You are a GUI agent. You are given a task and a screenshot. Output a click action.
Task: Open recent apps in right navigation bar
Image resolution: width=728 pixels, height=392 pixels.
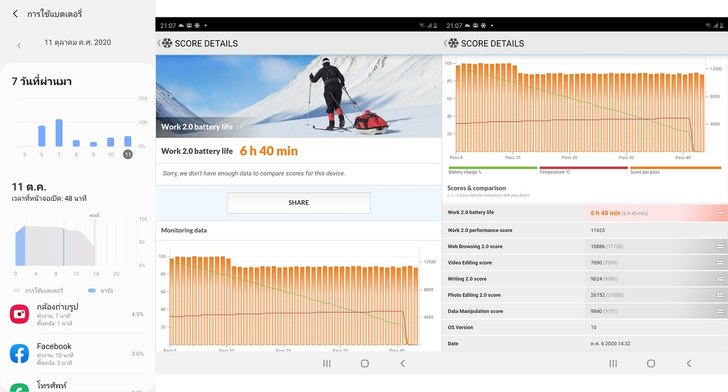(613, 363)
